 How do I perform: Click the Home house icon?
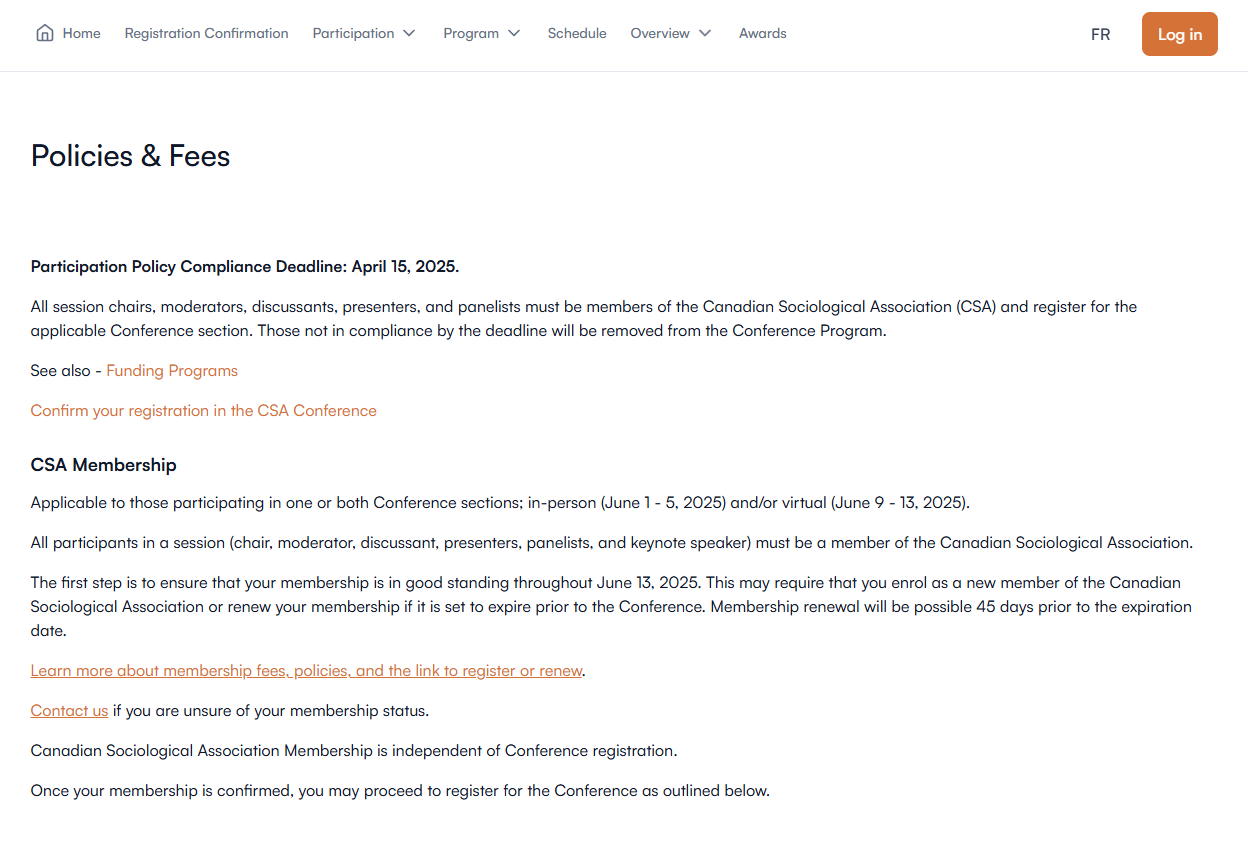pyautogui.click(x=44, y=33)
